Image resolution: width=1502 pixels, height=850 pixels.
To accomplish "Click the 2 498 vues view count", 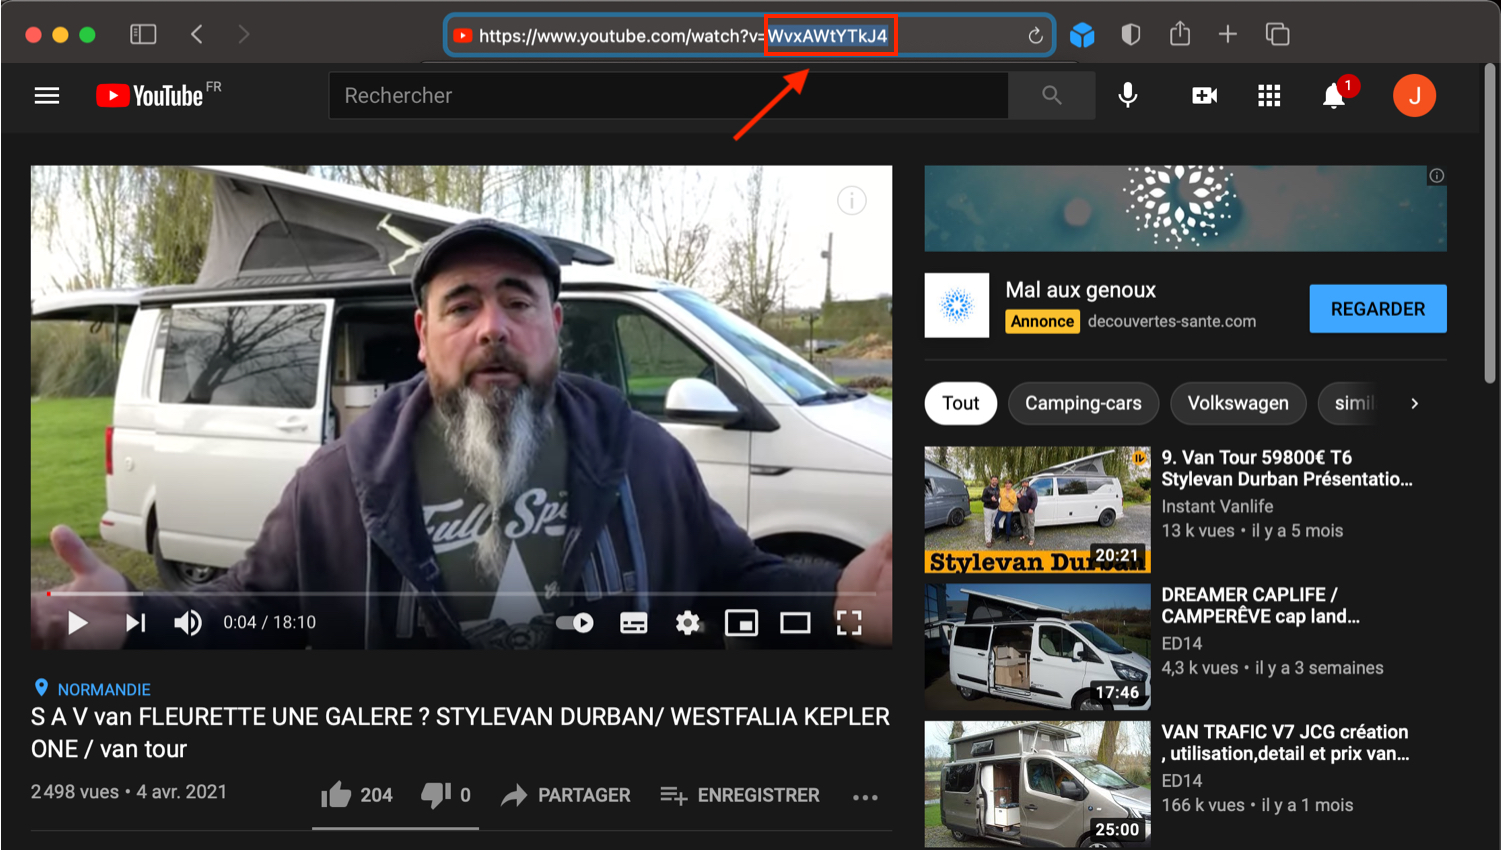I will 75,792.
